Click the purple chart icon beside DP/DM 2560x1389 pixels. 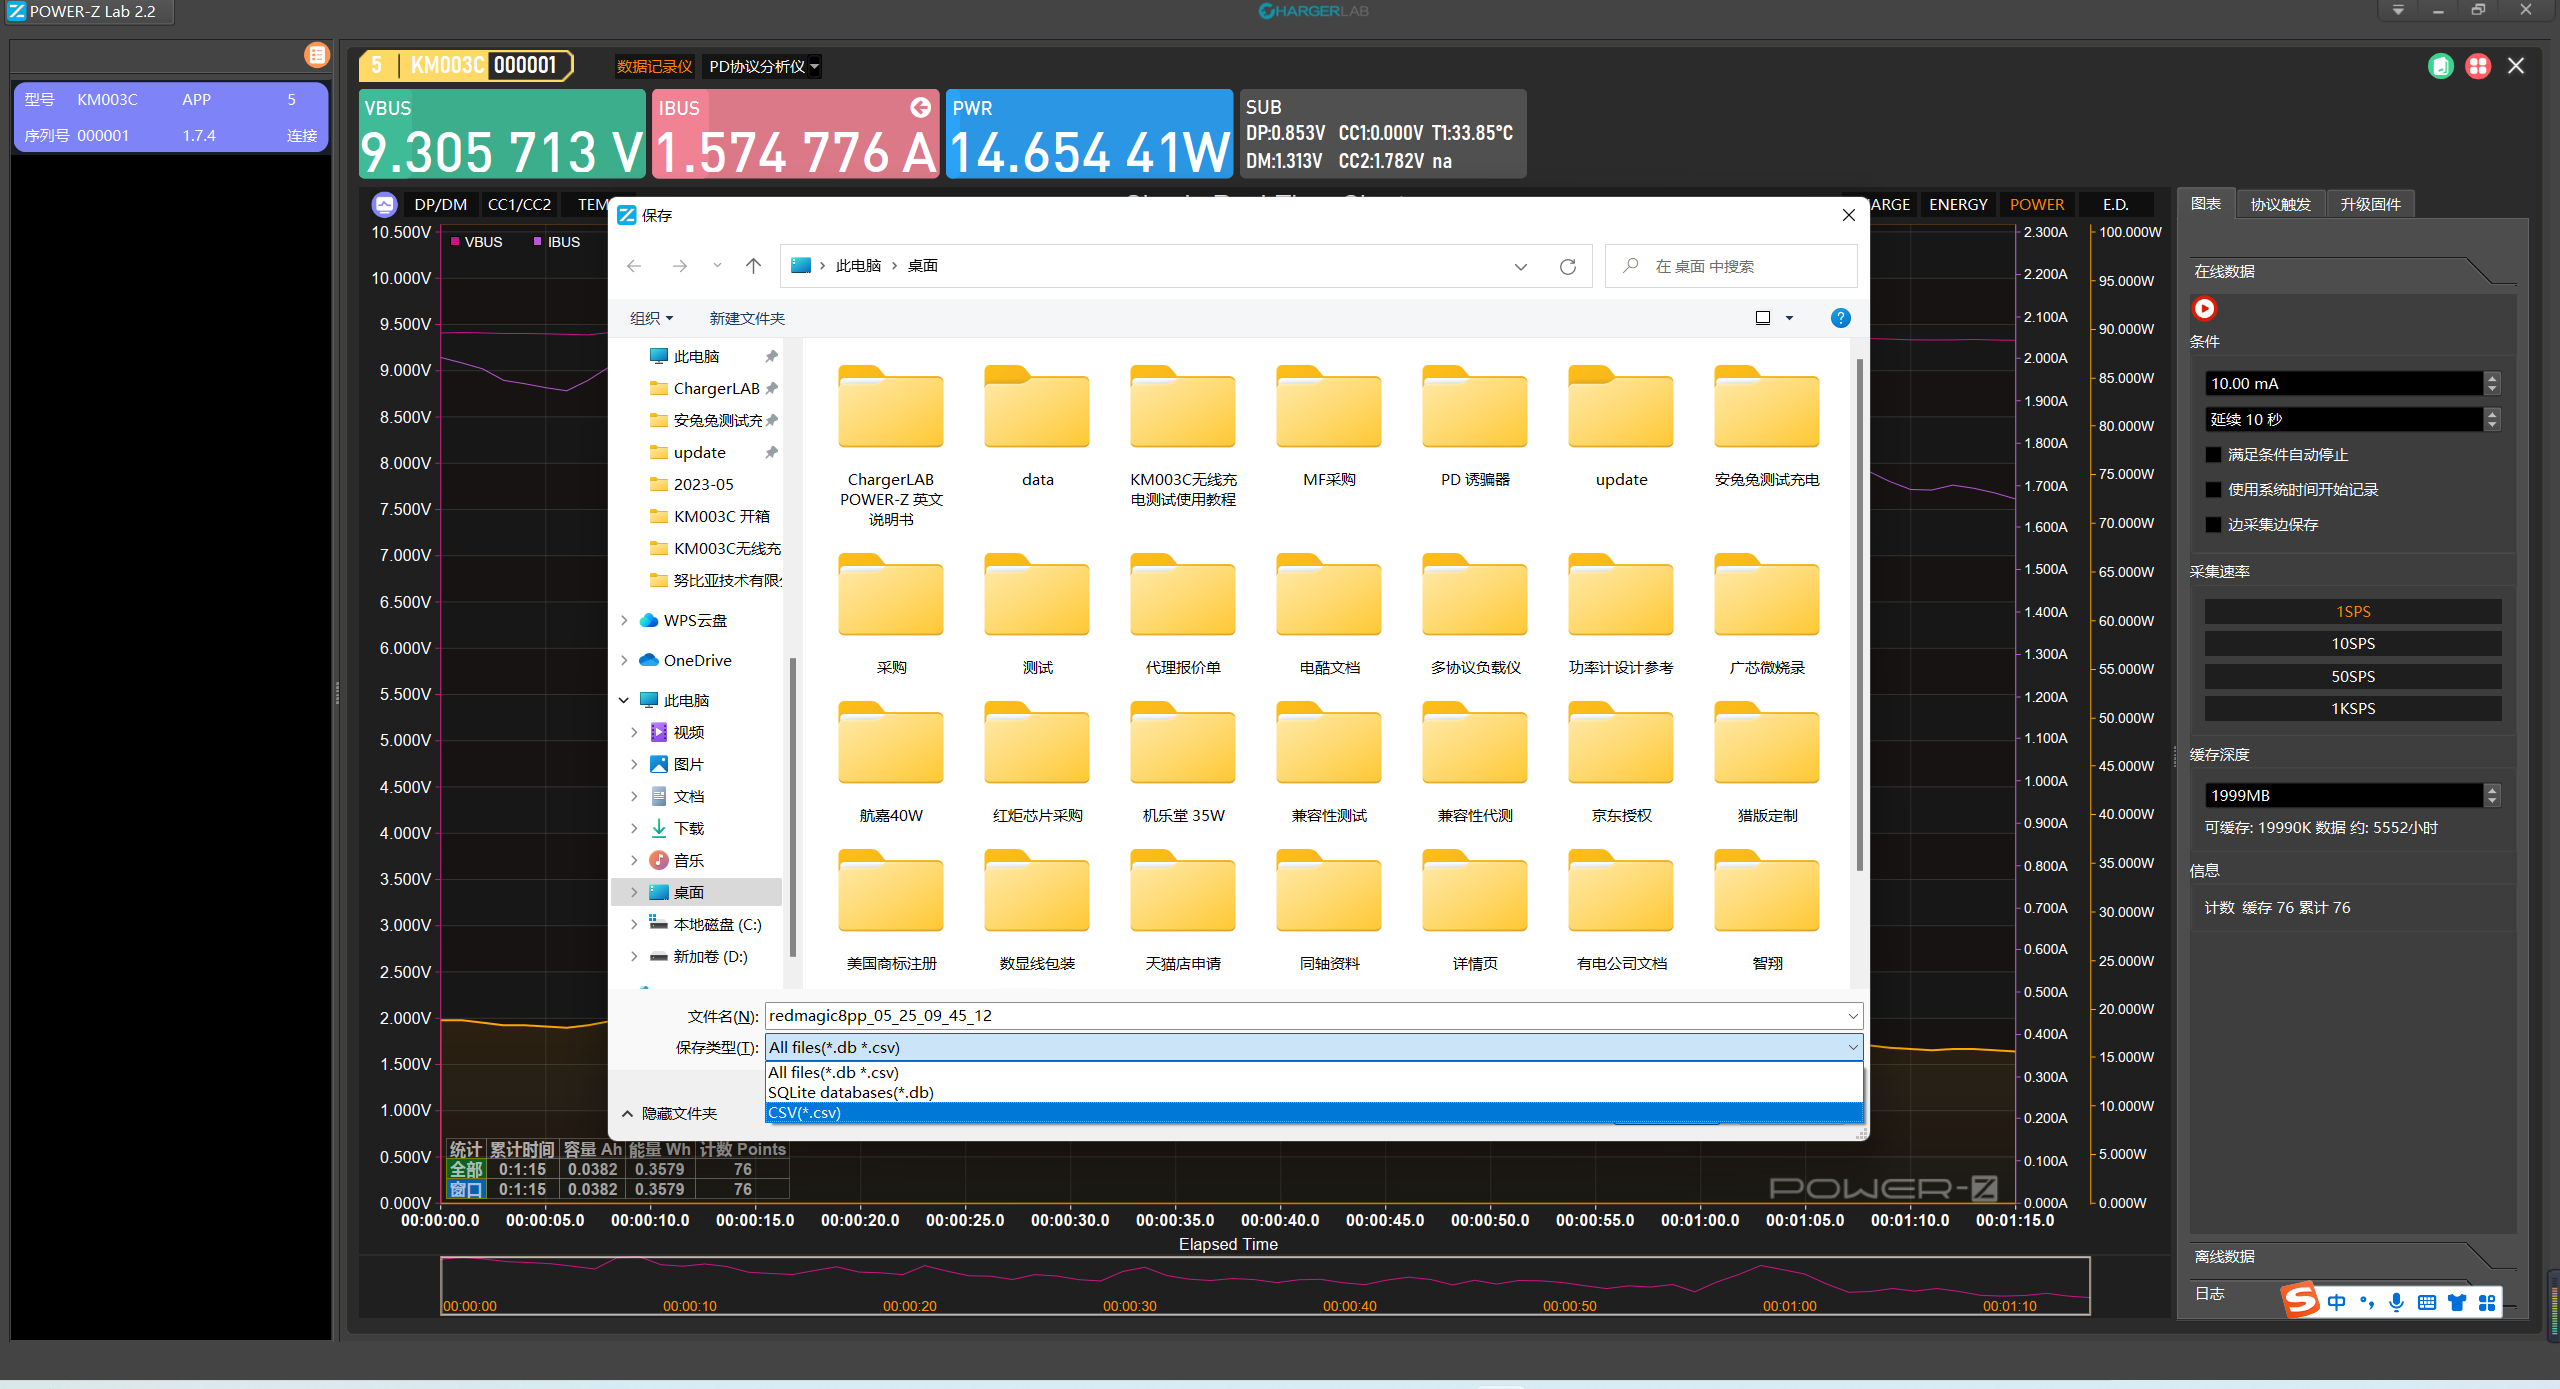pos(384,205)
